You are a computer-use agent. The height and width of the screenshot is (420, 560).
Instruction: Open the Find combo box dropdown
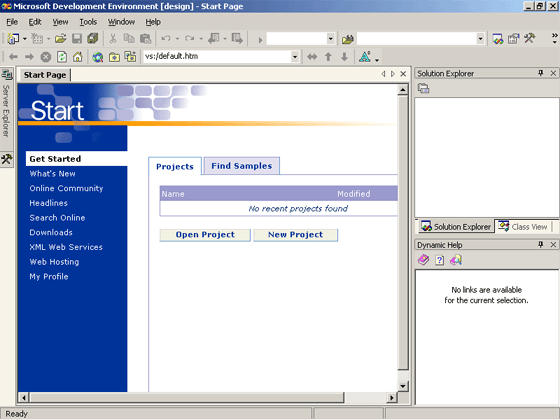pos(480,39)
